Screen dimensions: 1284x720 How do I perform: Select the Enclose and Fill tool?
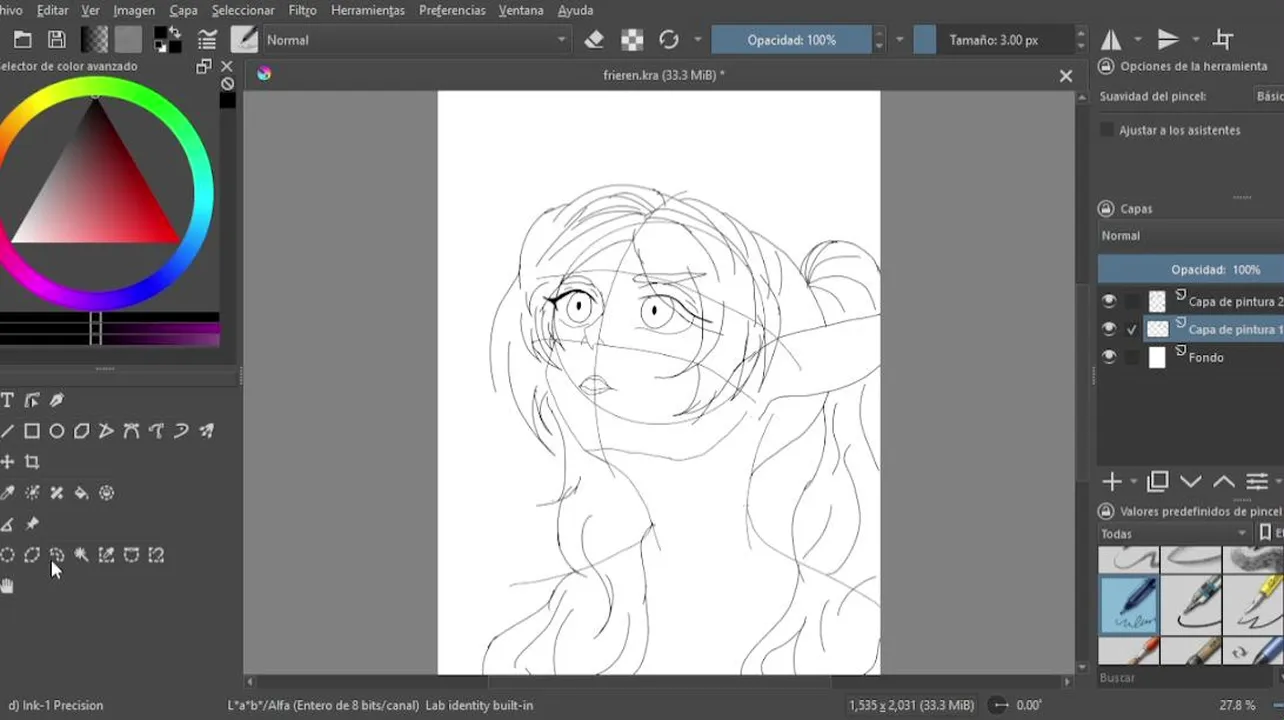click(x=107, y=493)
